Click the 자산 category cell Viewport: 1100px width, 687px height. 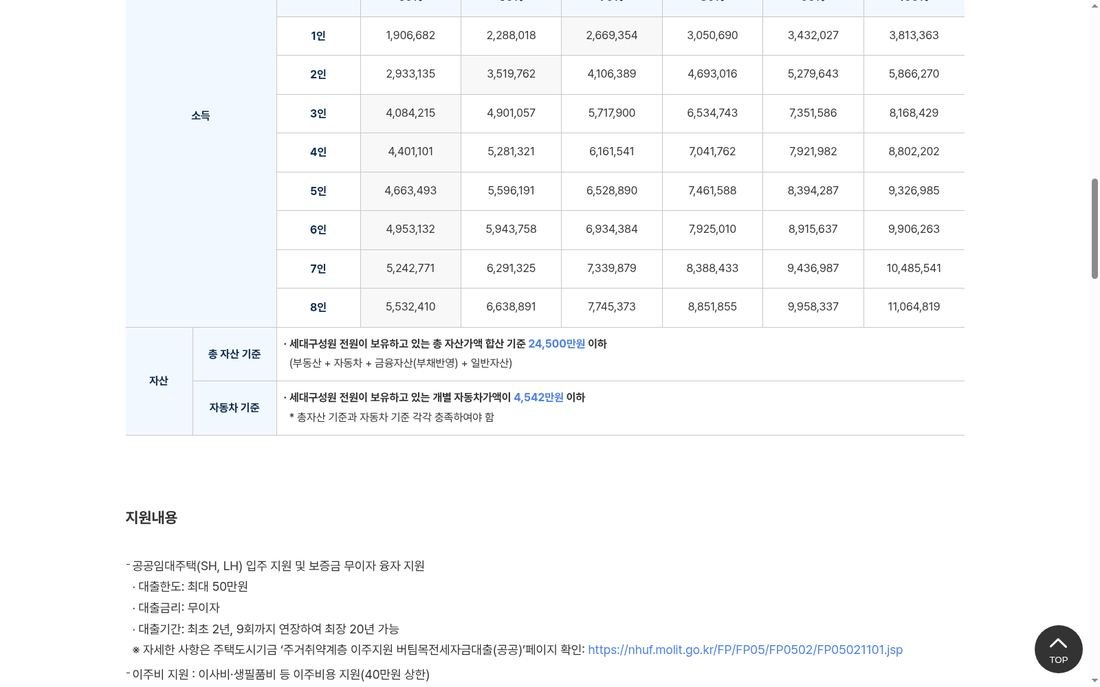tap(159, 381)
